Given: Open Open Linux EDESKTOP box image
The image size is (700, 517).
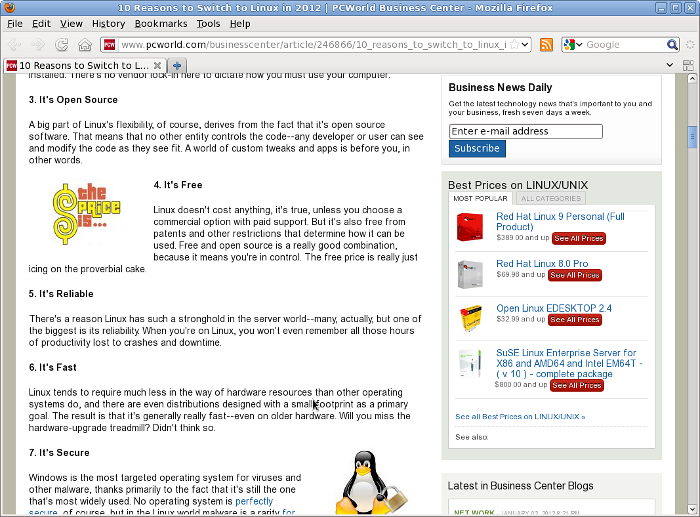Looking at the screenshot, I should point(471,318).
